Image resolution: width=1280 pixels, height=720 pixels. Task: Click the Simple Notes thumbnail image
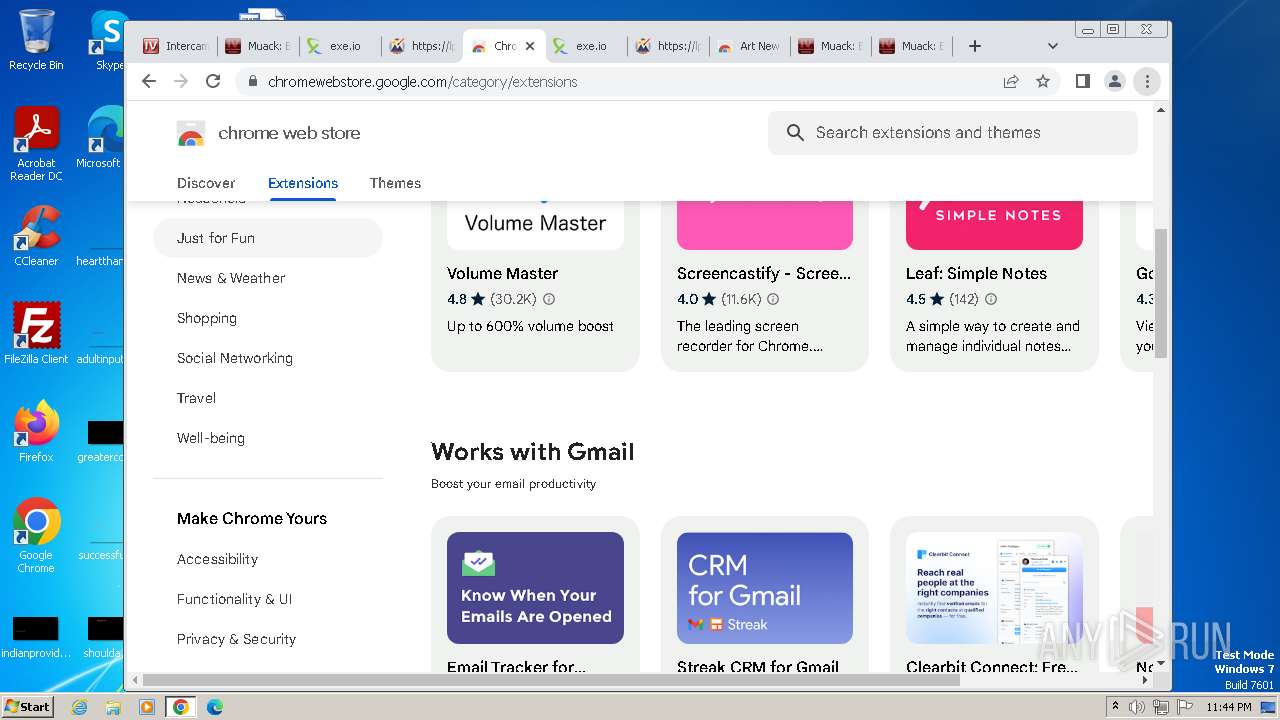994,225
